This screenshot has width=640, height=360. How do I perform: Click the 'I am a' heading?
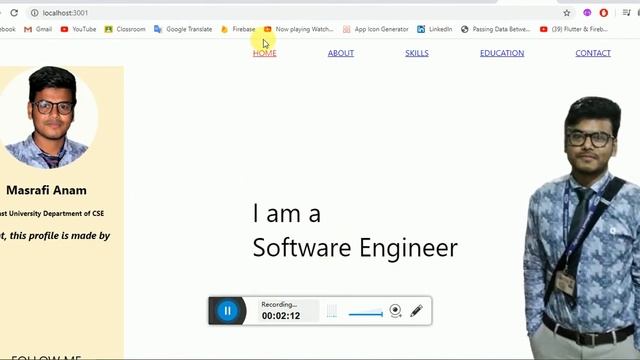click(x=287, y=213)
